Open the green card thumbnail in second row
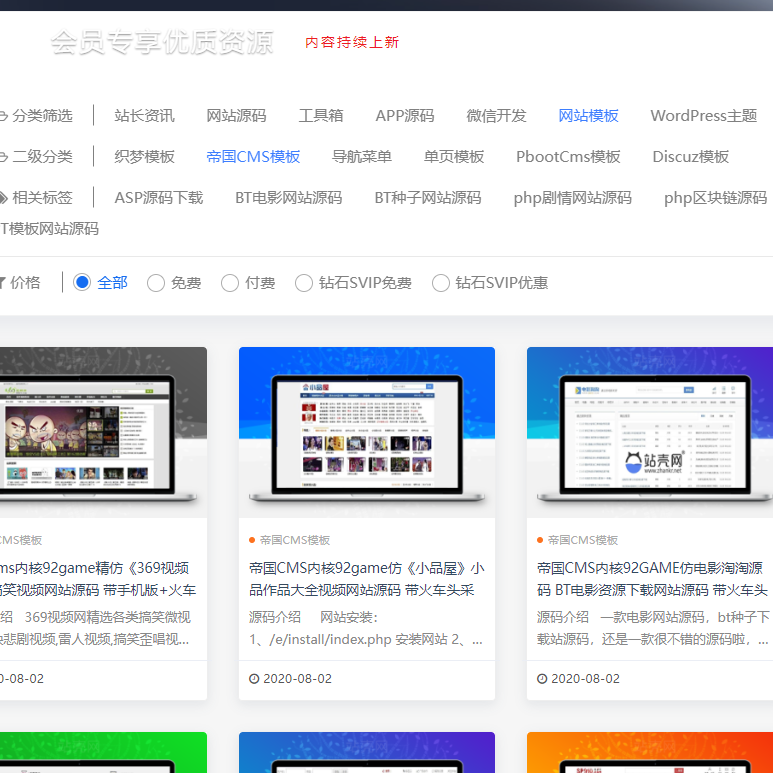Image resolution: width=773 pixels, height=773 pixels. [x=103, y=752]
